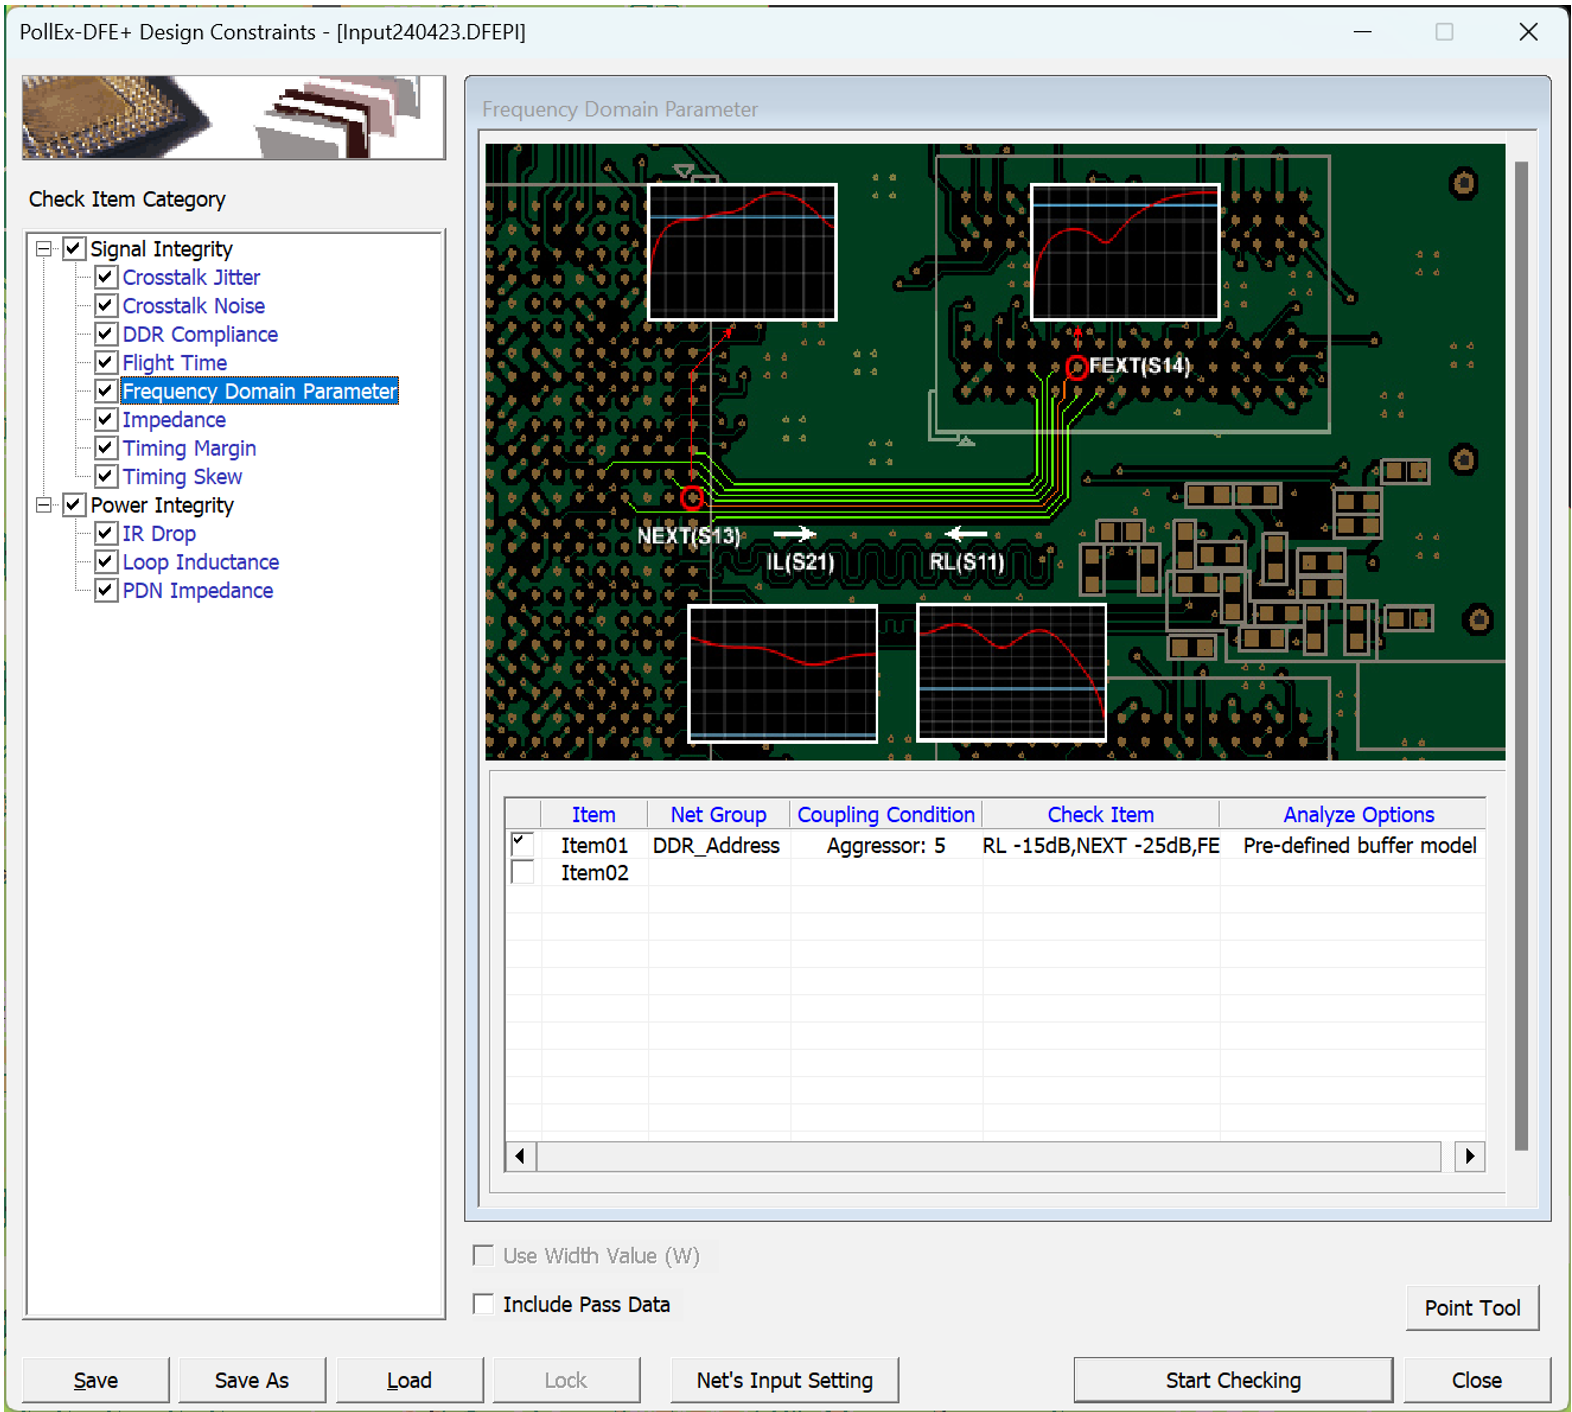Image resolution: width=1572 pixels, height=1412 pixels.
Task: Click the table's scroll right arrow
Action: [1469, 1156]
